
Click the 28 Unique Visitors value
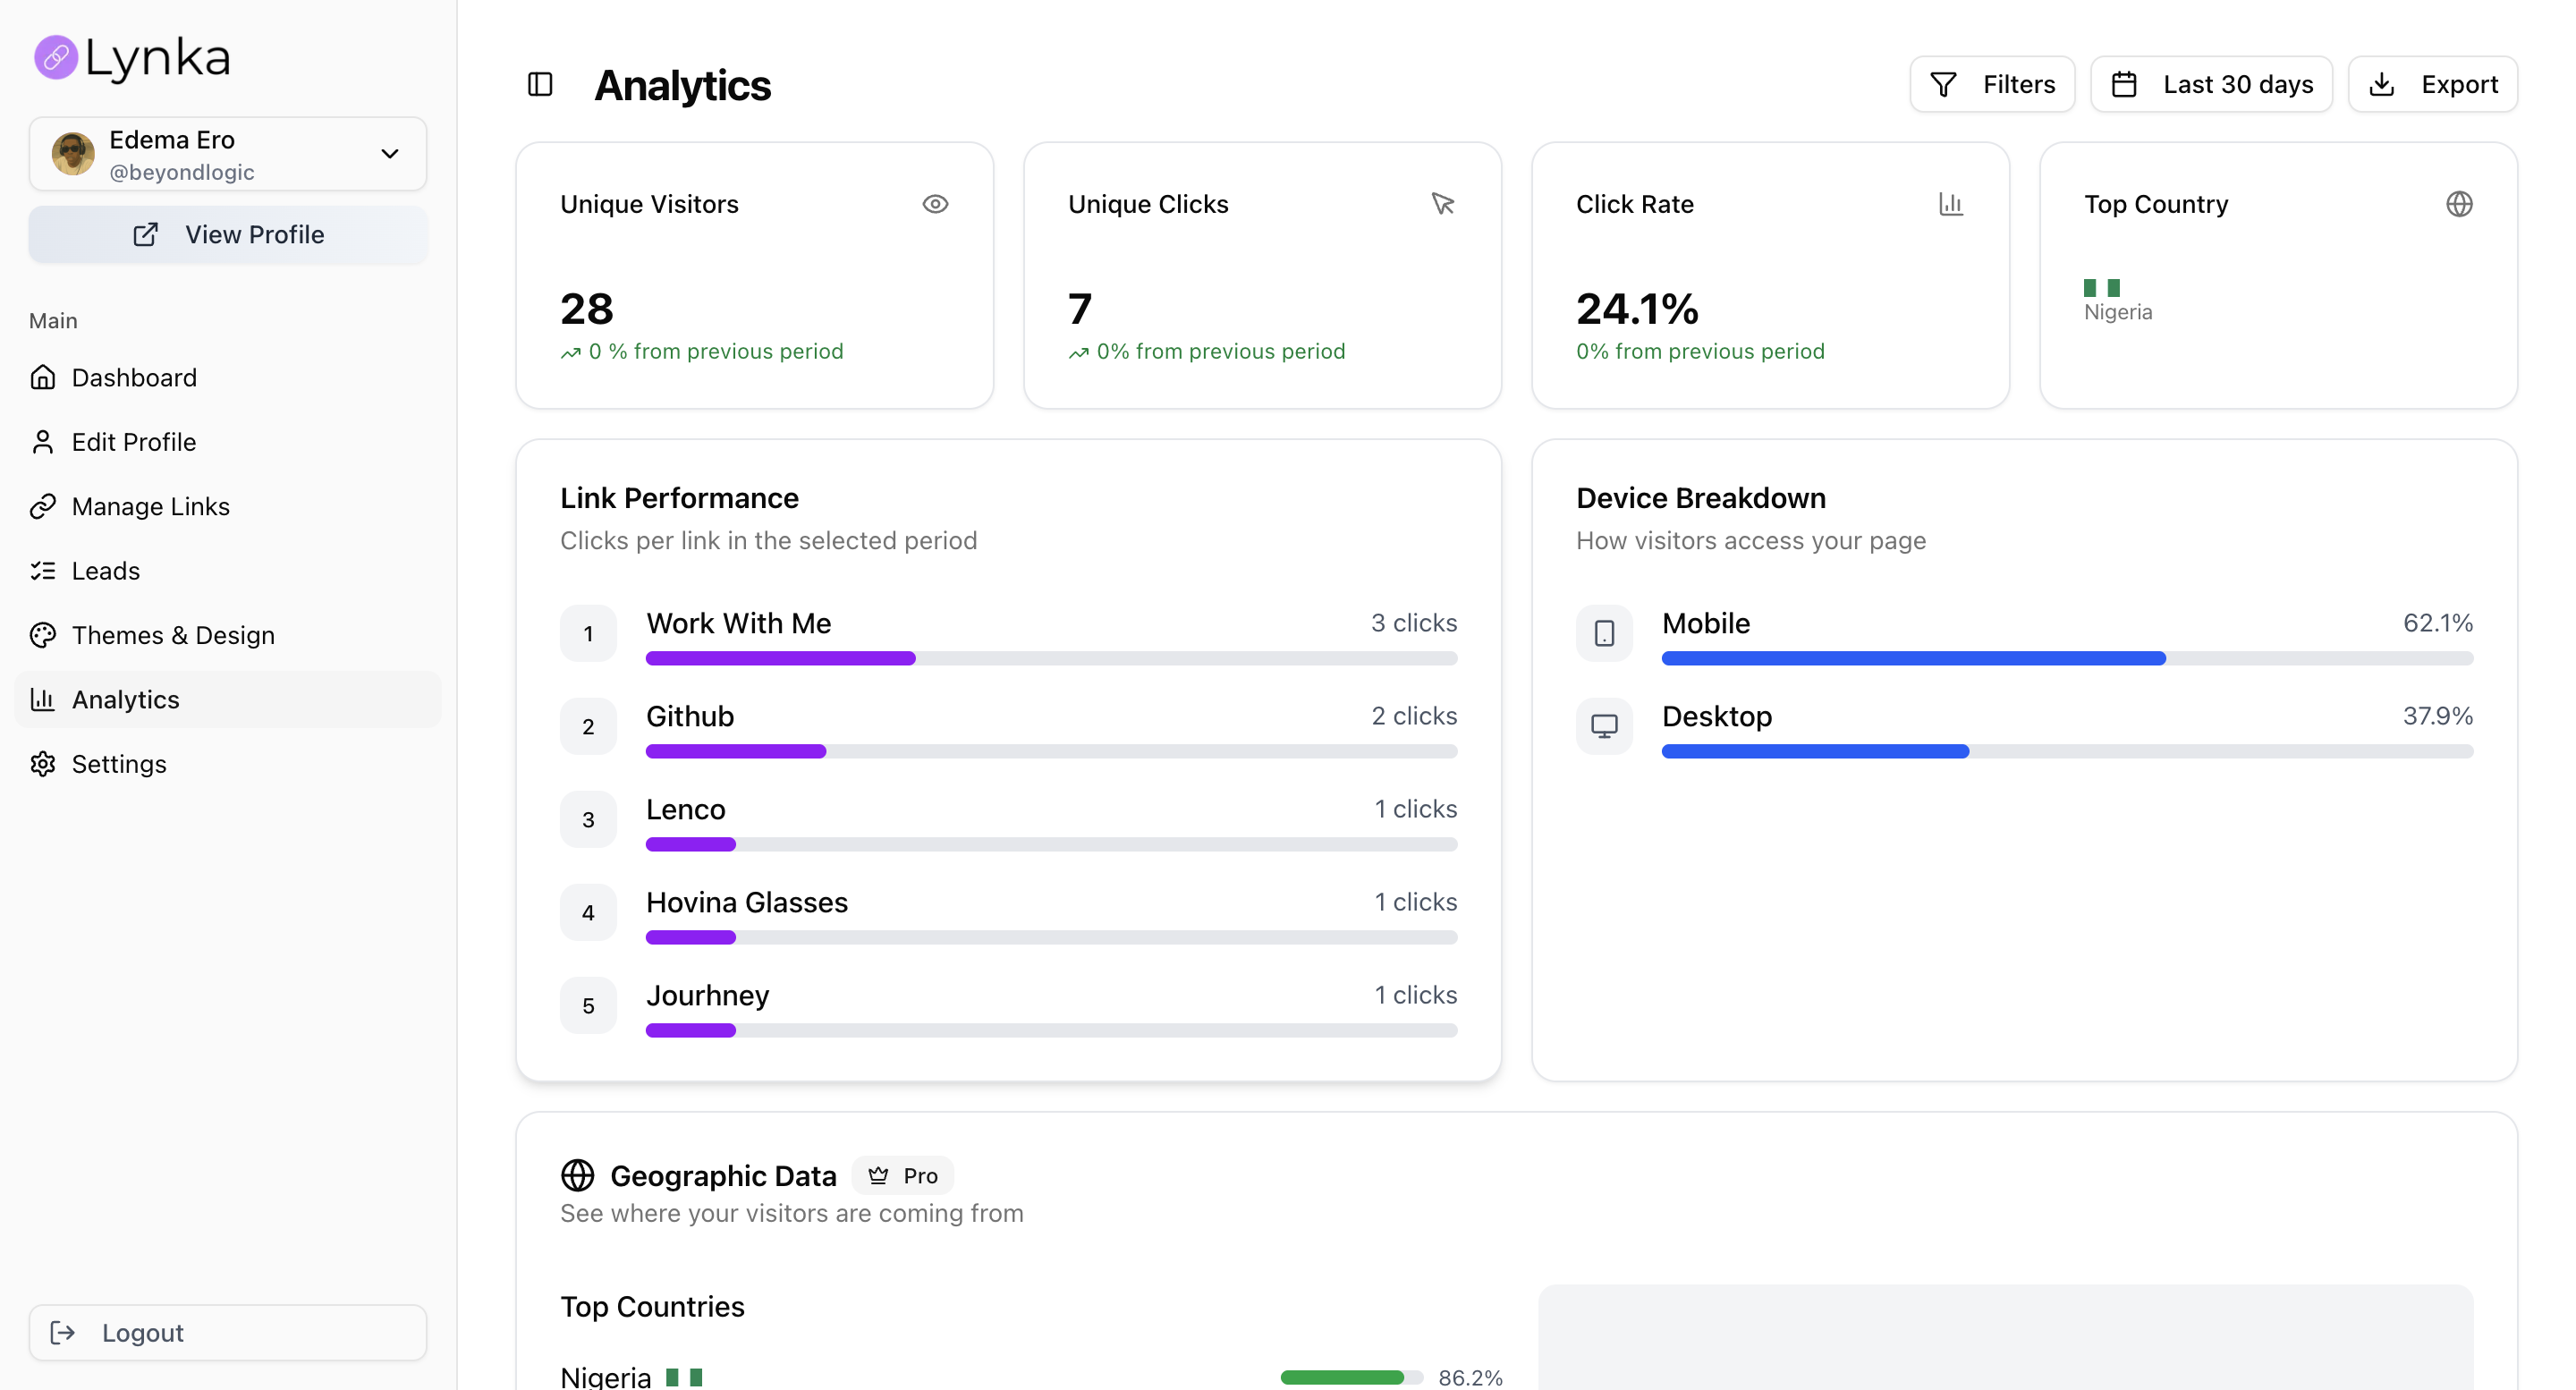587,309
